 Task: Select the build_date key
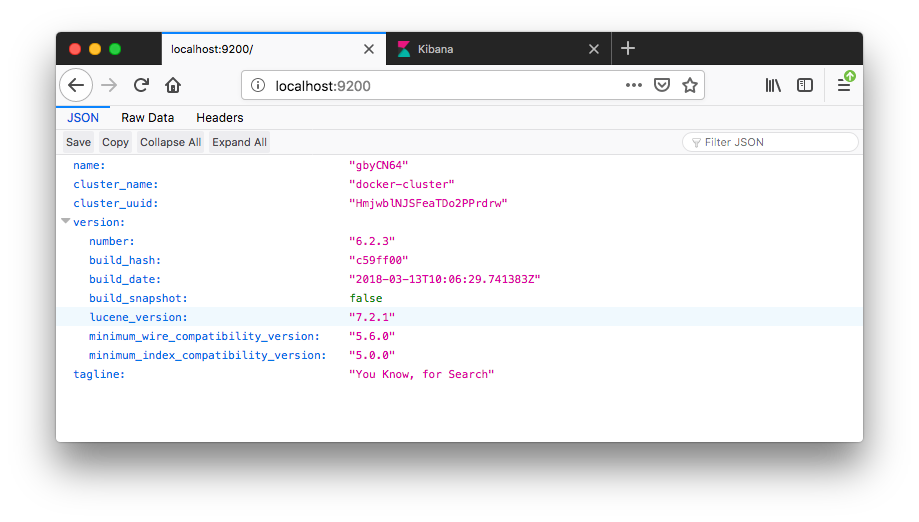125,279
